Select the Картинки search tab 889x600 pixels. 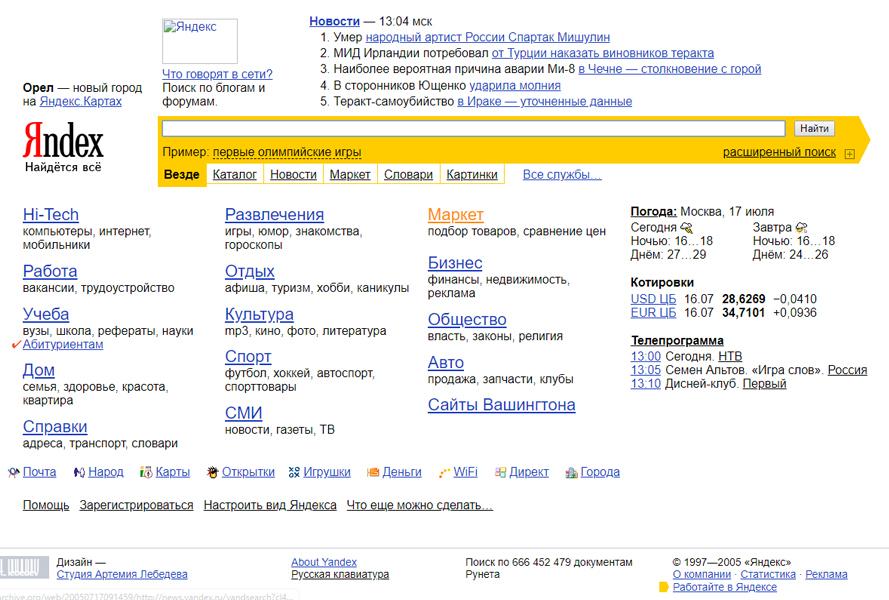472,175
